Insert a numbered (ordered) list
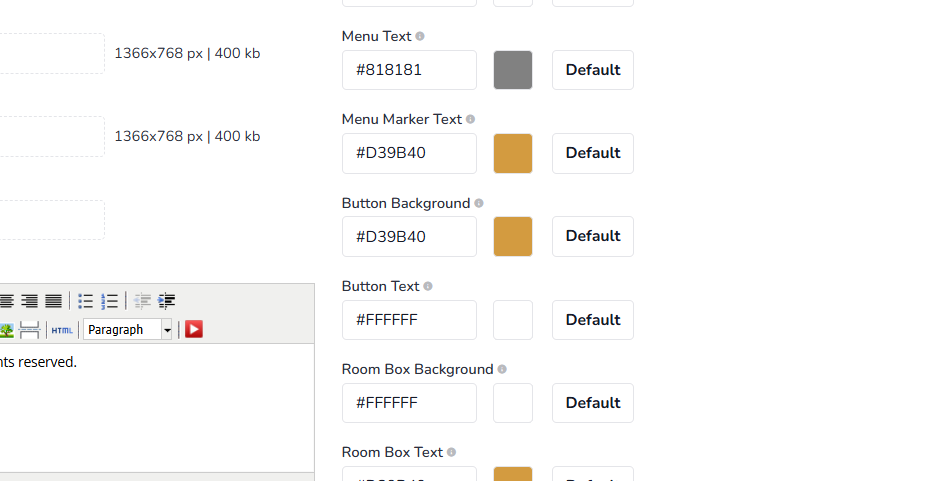Viewport: 928px width, 481px height. pos(109,301)
